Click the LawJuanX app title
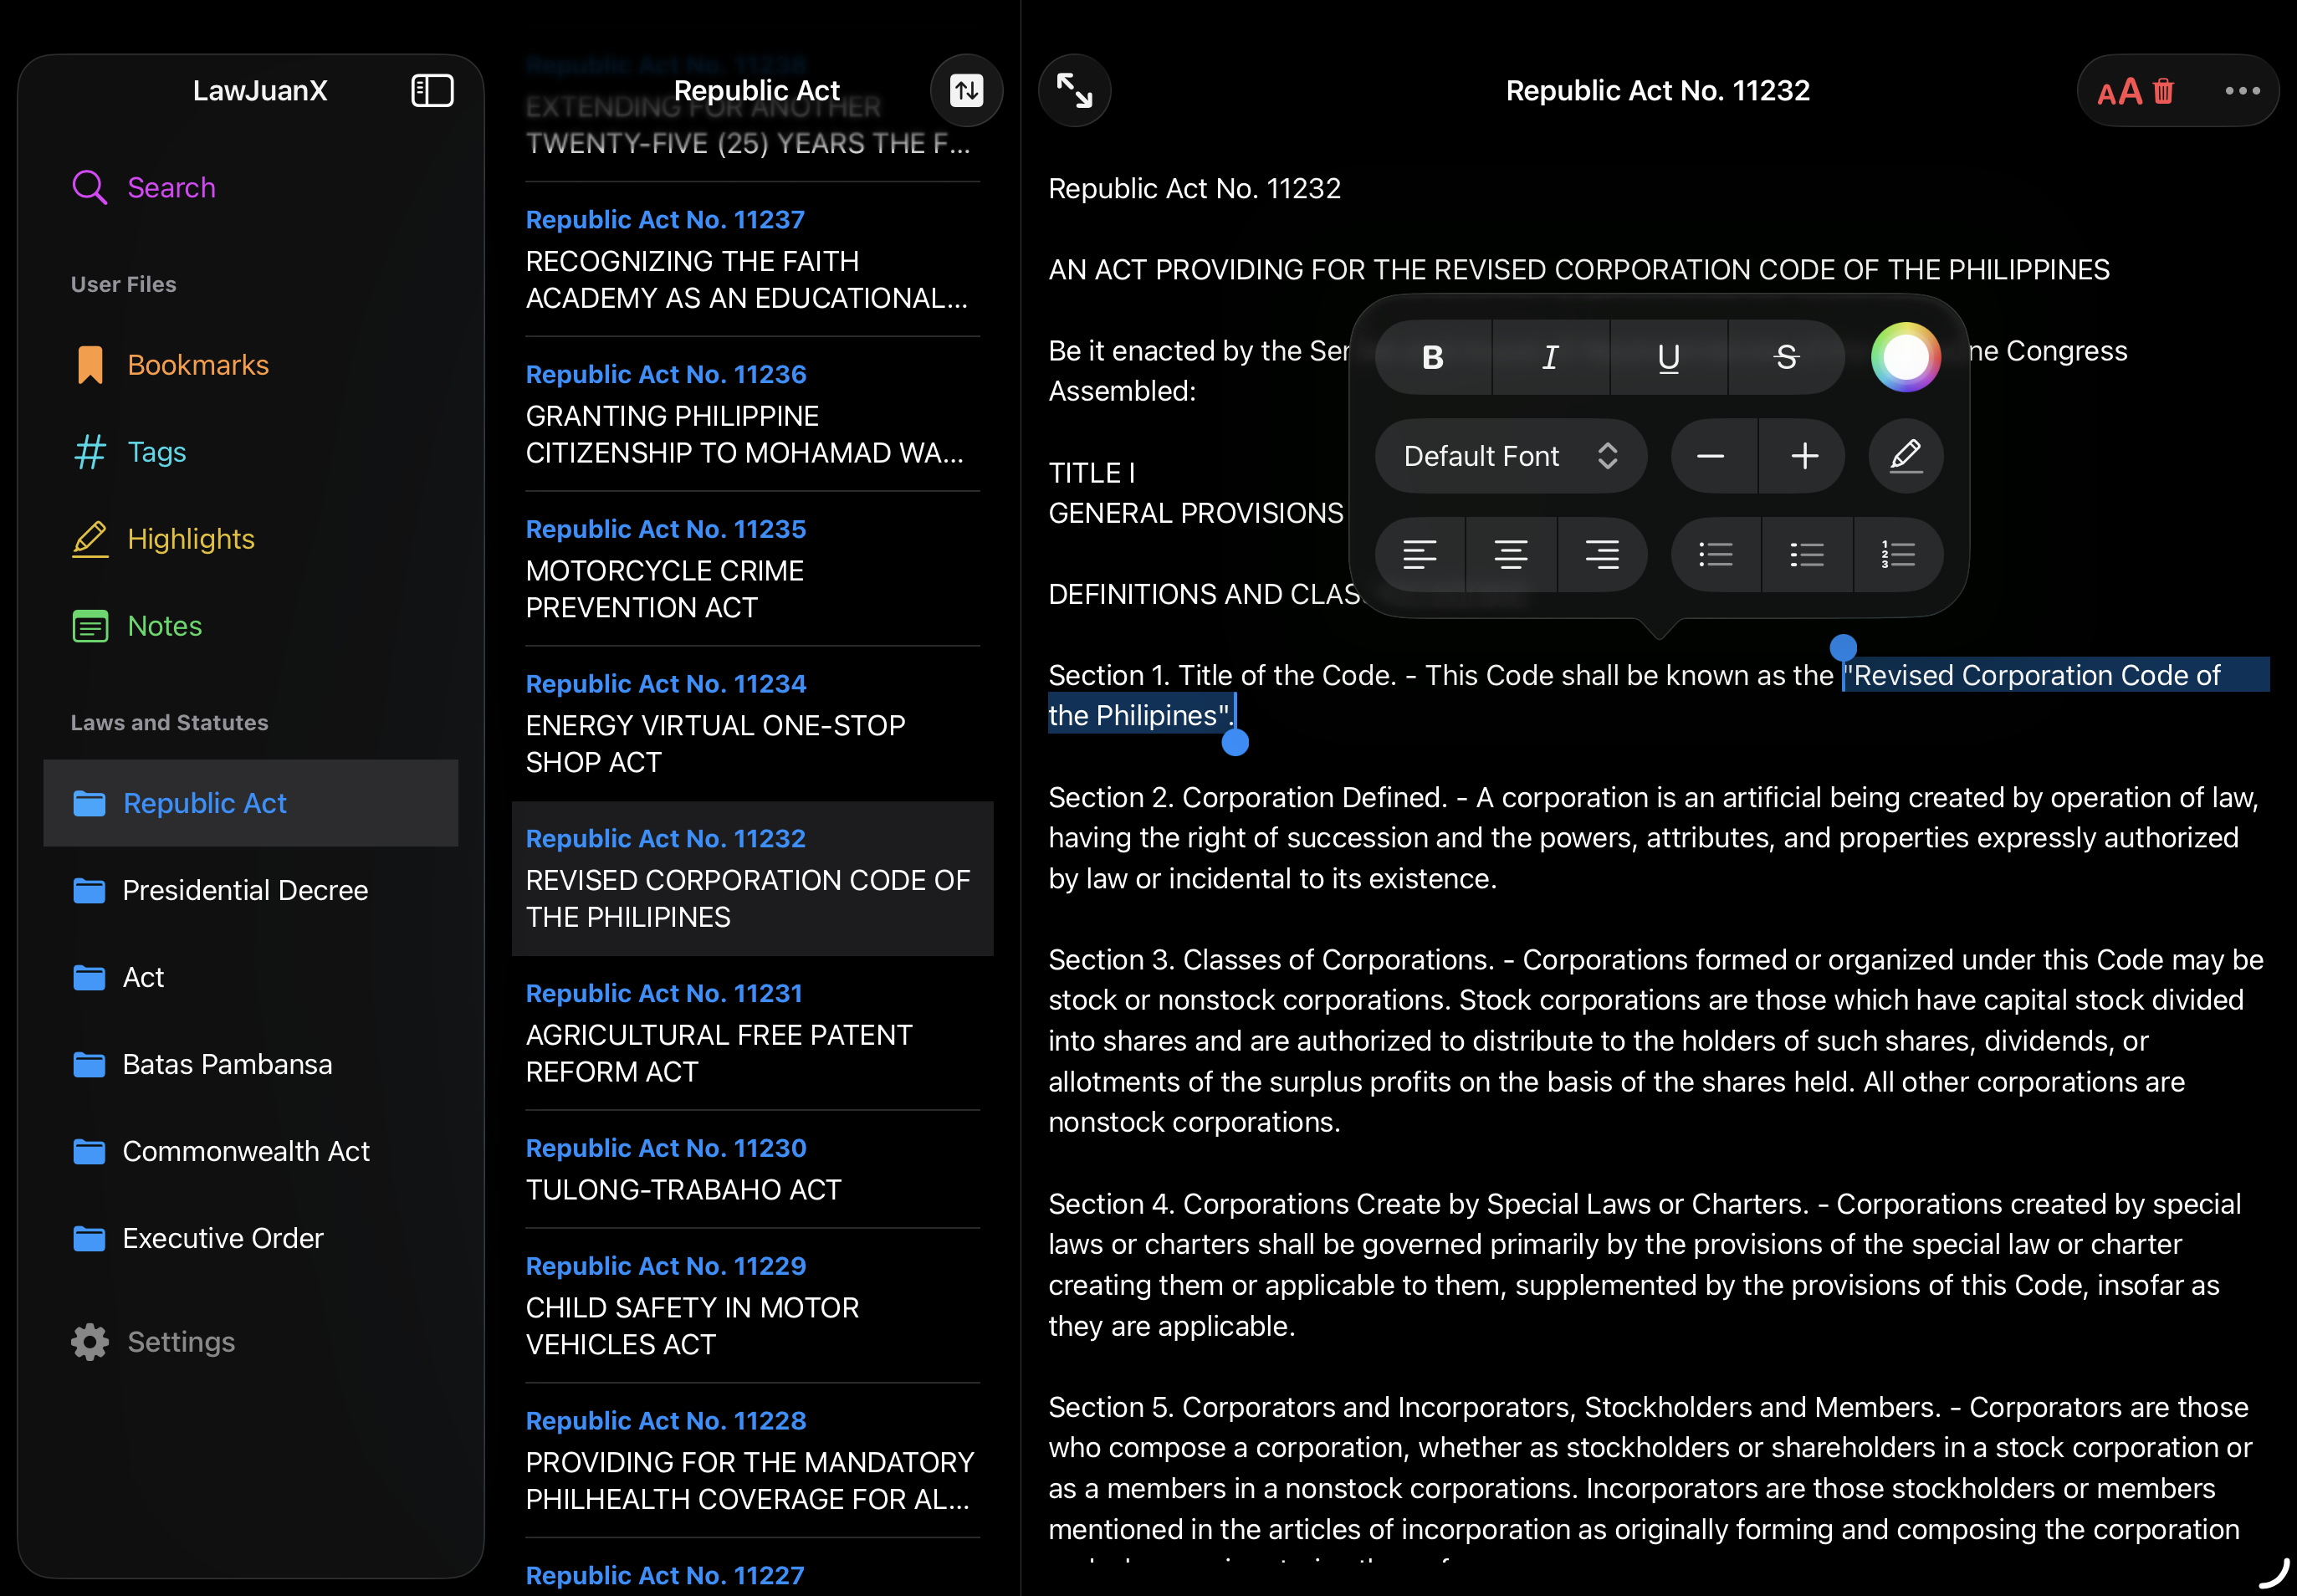The image size is (2297, 1596). [260, 91]
